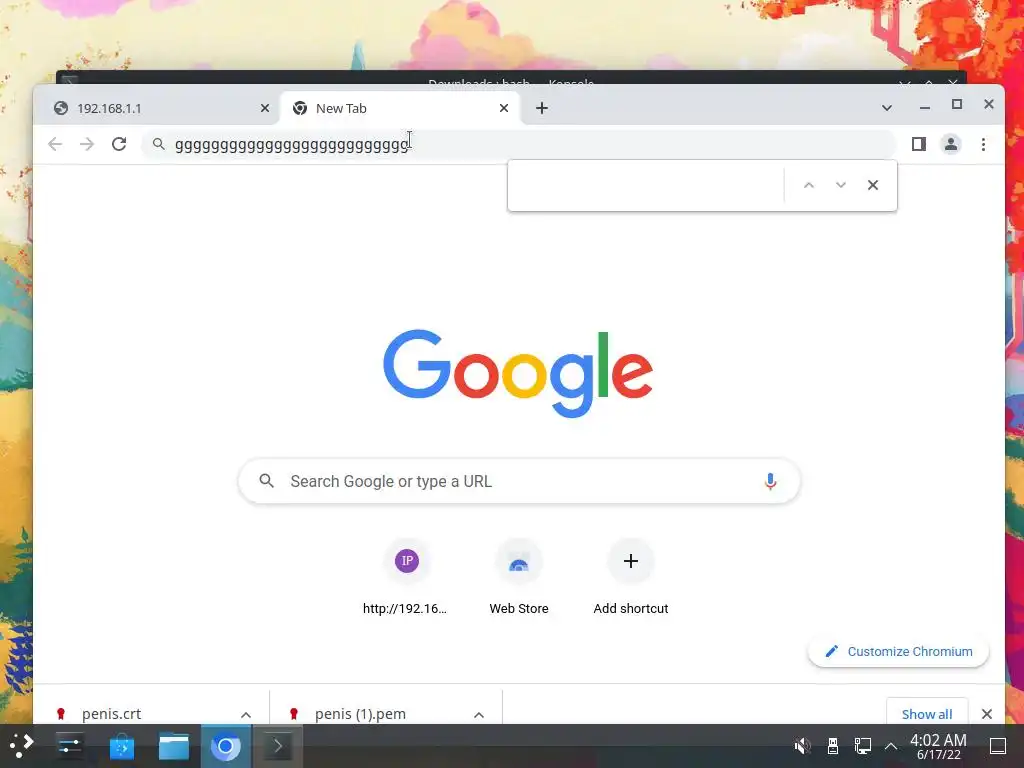Start voice search with the microphone

click(x=771, y=481)
